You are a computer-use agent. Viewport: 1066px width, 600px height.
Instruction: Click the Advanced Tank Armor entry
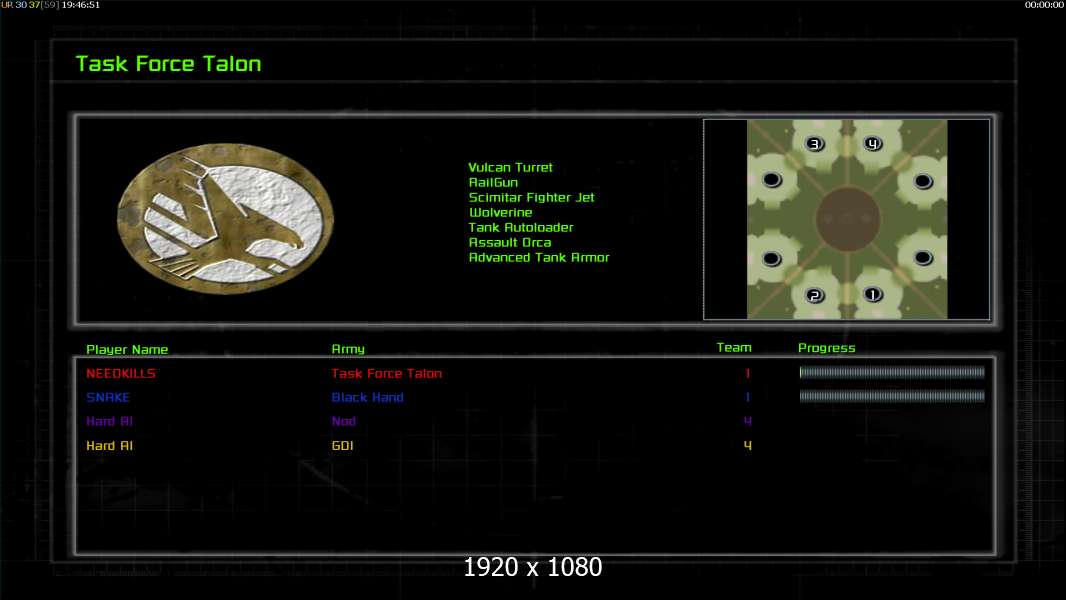(x=538, y=257)
